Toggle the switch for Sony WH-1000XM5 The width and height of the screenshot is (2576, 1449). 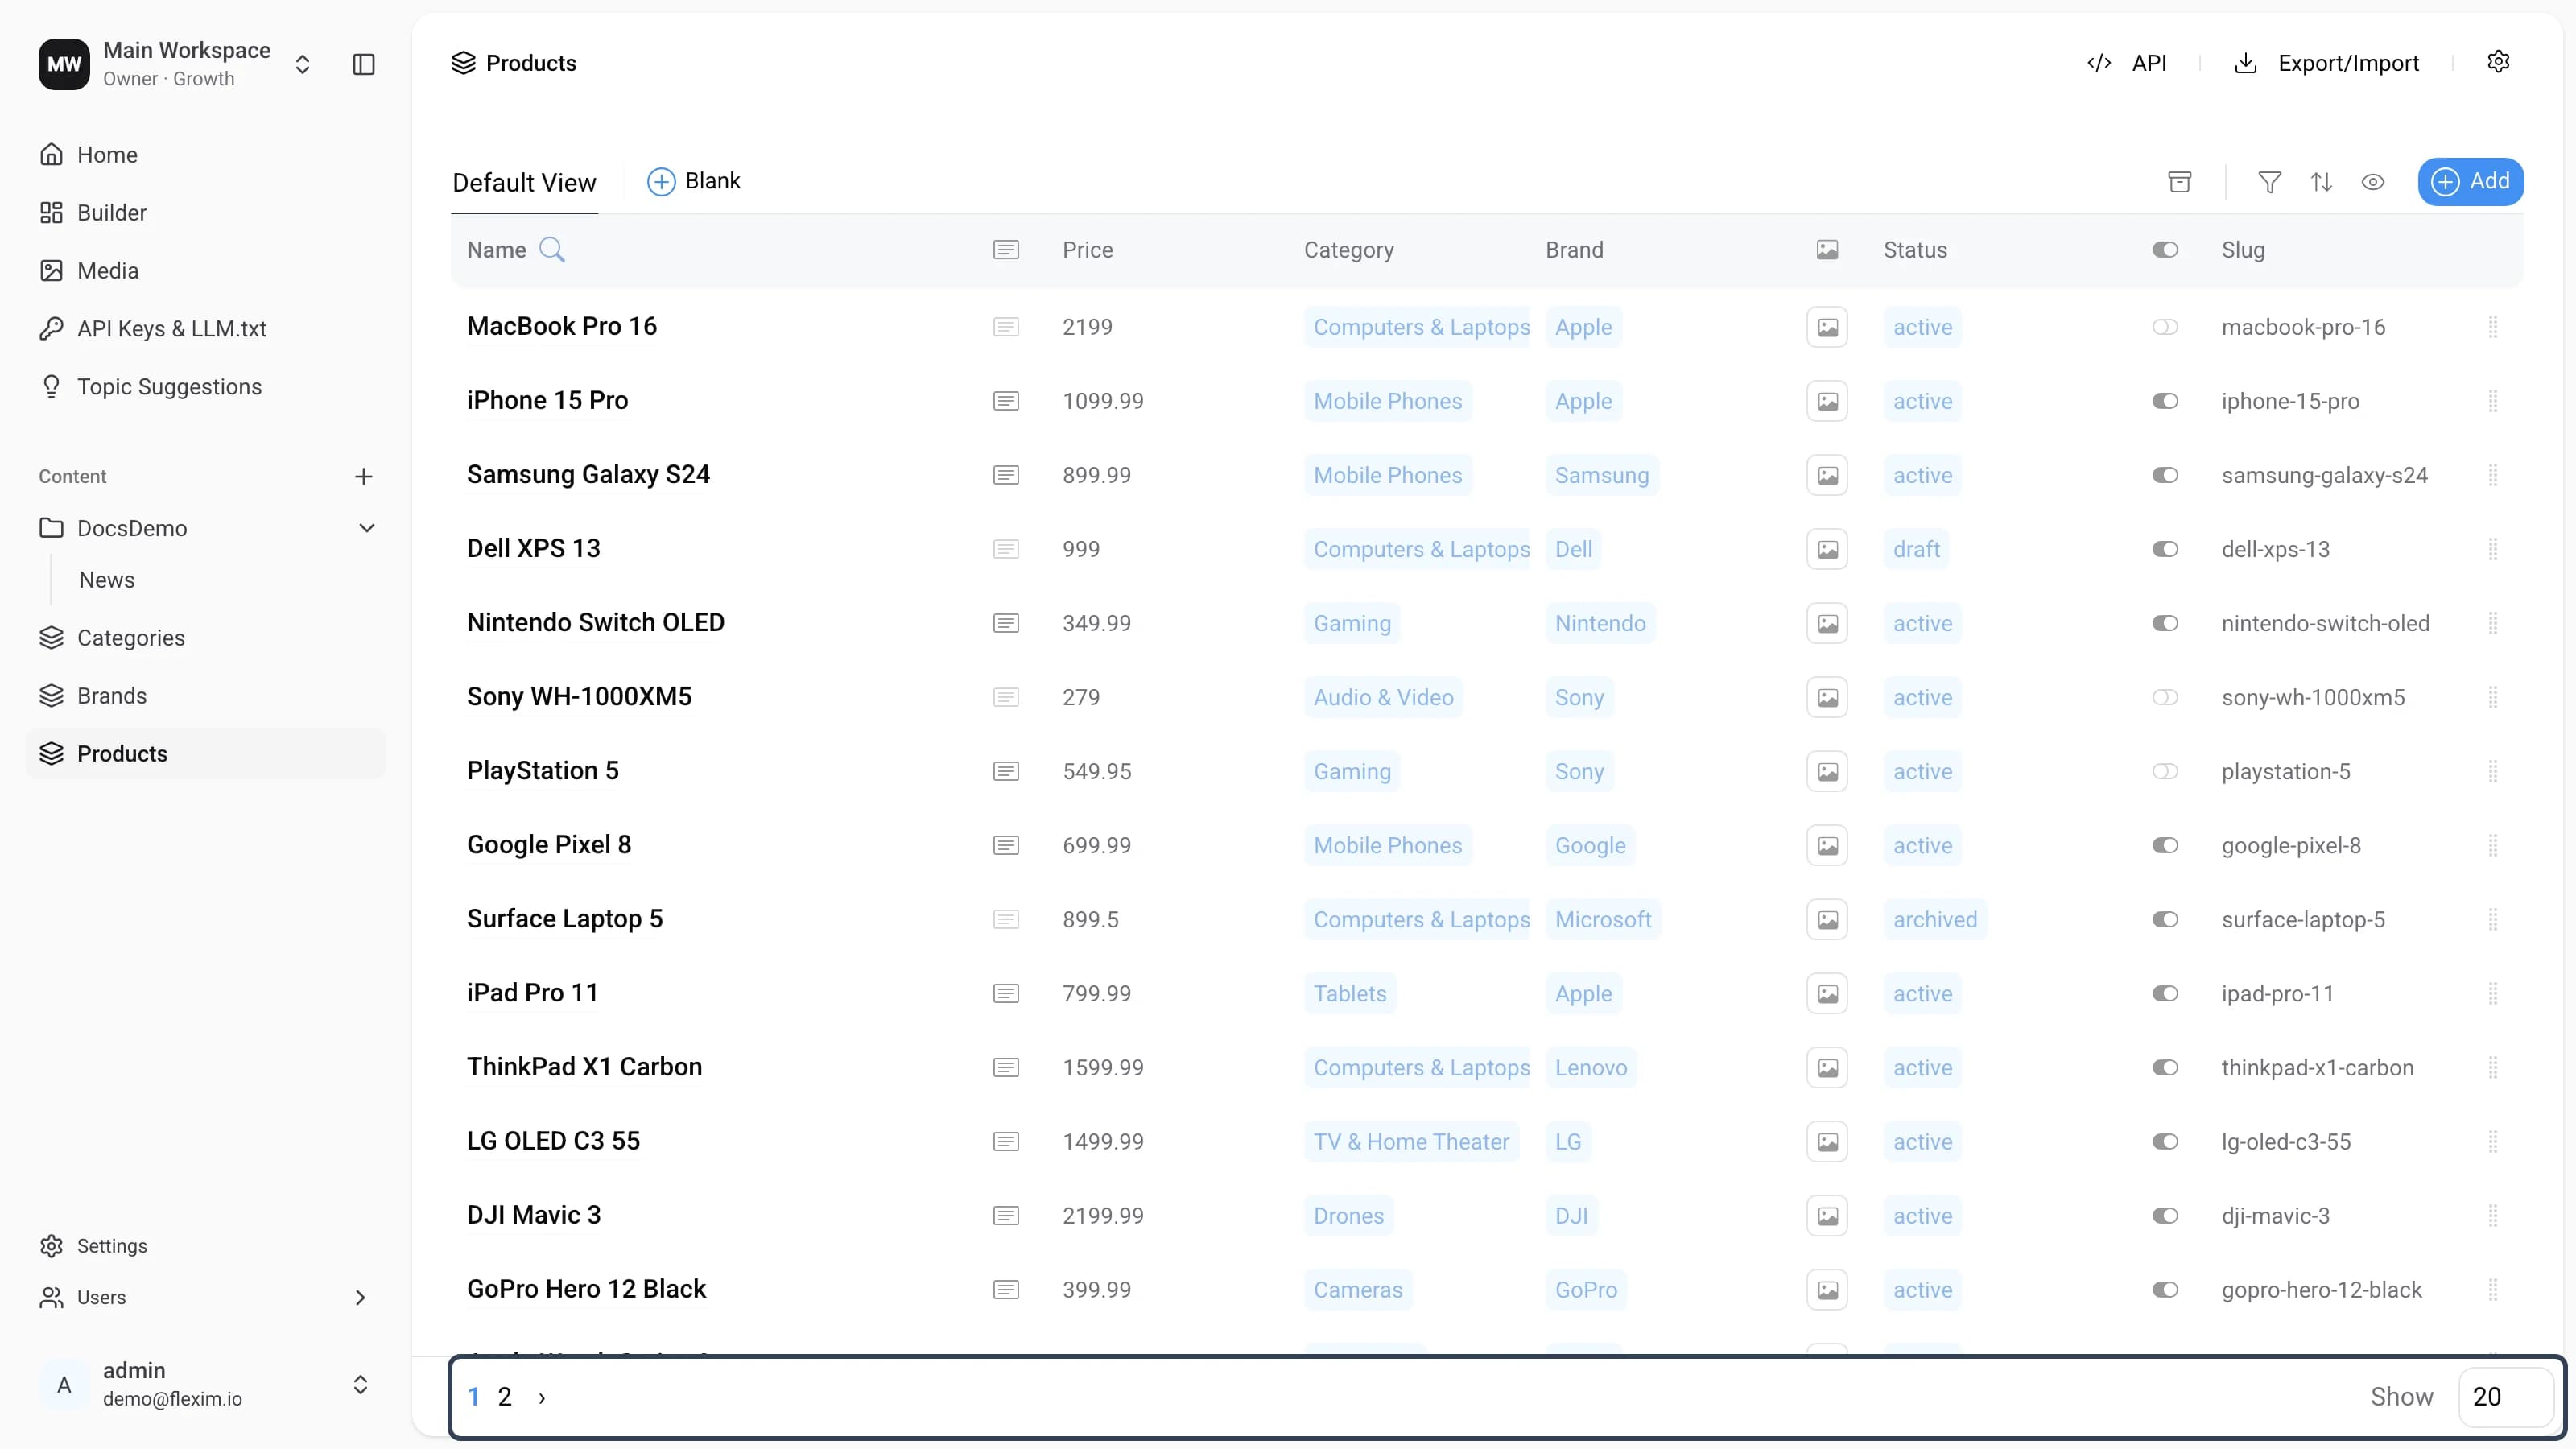pyautogui.click(x=2165, y=697)
